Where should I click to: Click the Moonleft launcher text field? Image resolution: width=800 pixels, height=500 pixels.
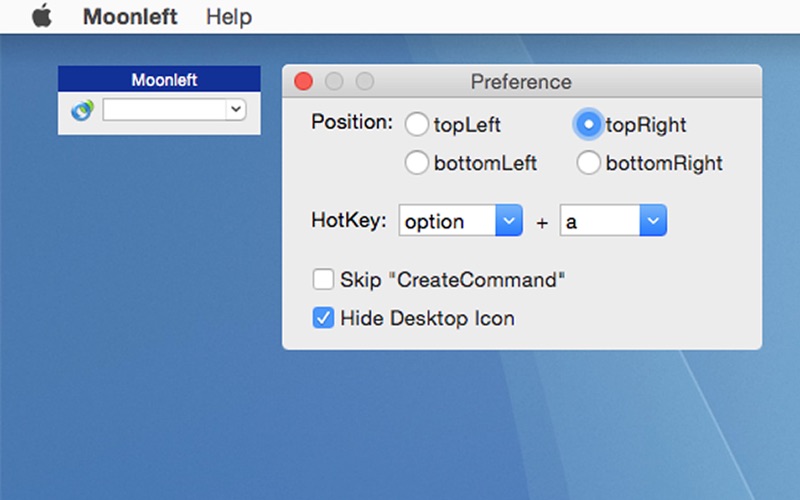[164, 110]
